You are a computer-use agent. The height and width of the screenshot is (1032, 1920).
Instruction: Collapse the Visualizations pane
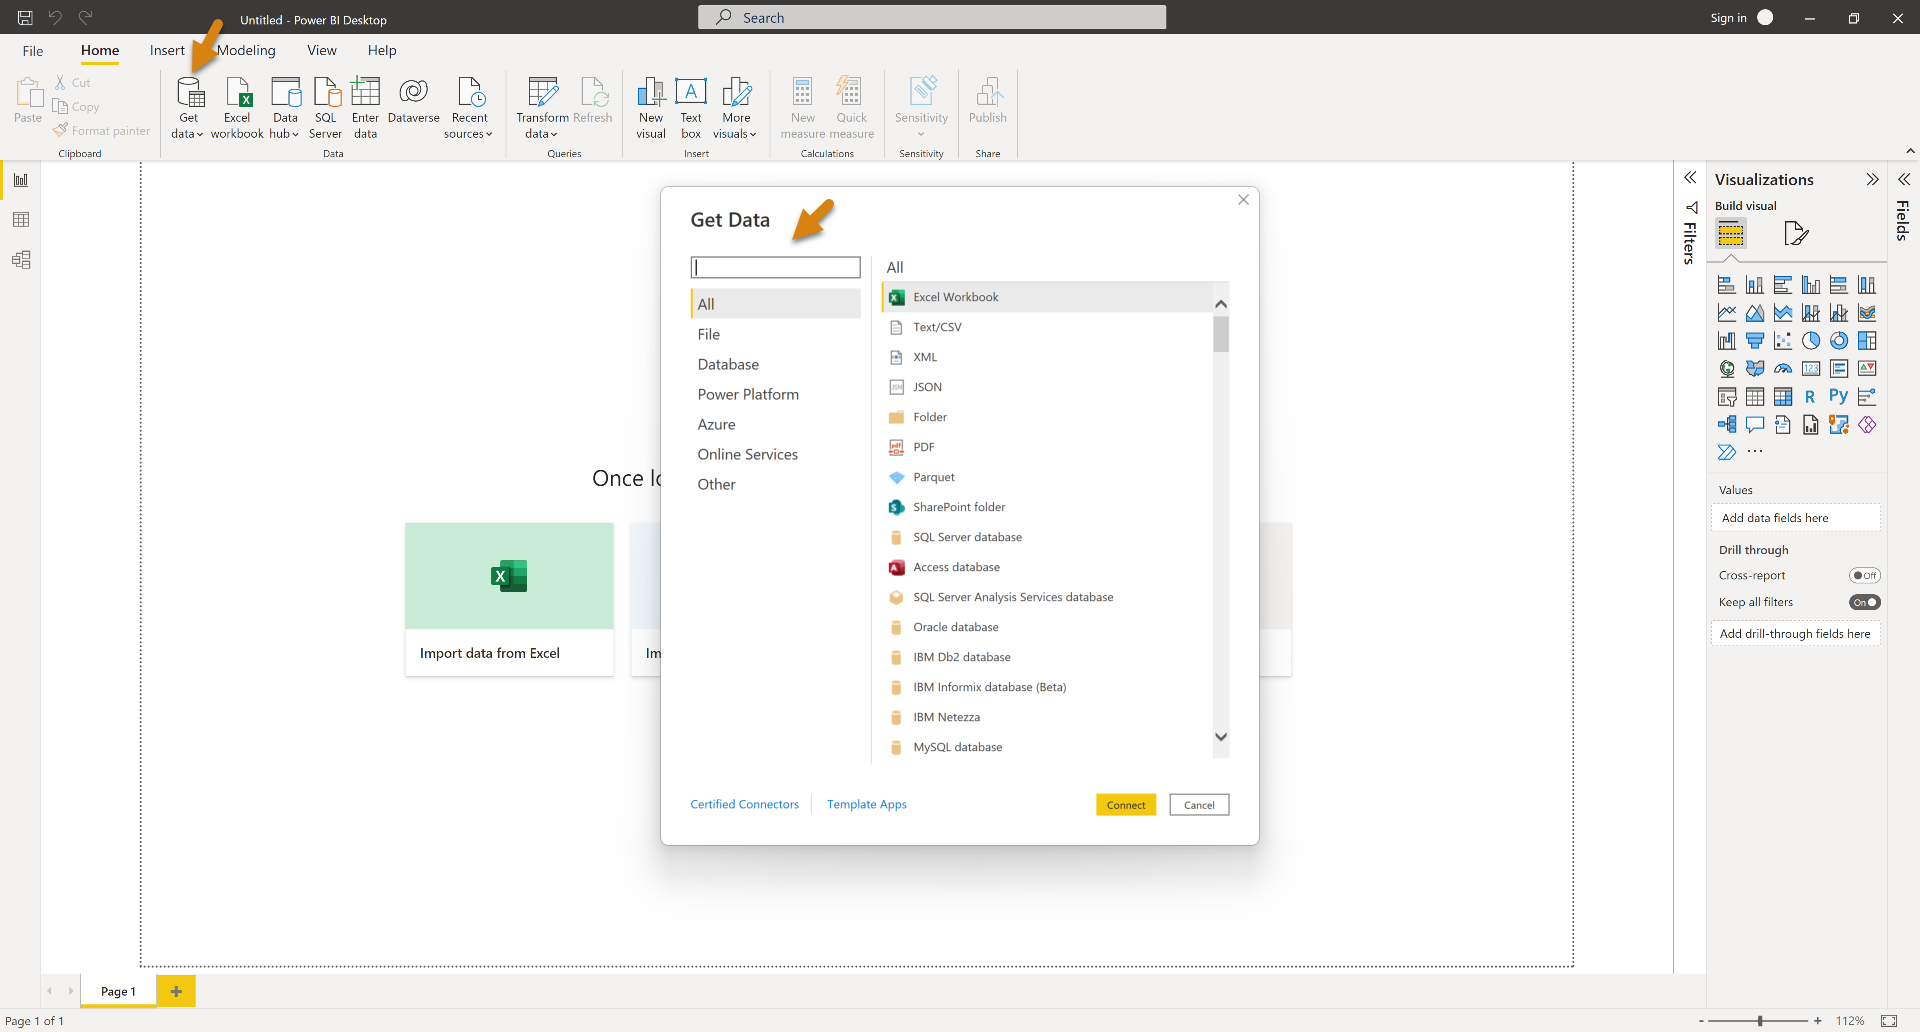click(1872, 180)
